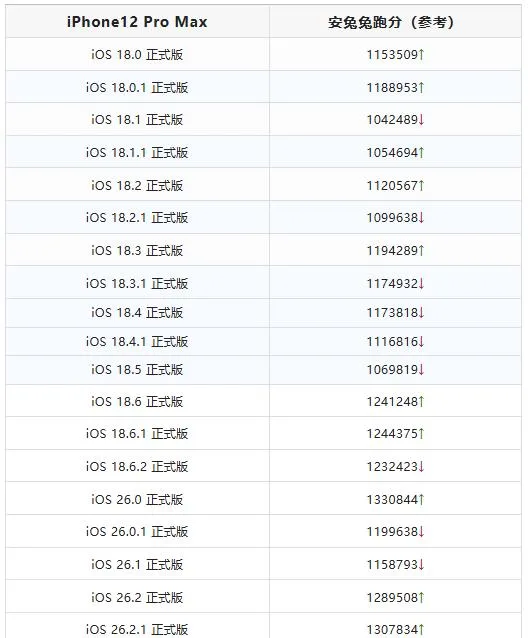The image size is (528, 638).
Task: Click the up arrow next to 1241248
Action: 421,402
